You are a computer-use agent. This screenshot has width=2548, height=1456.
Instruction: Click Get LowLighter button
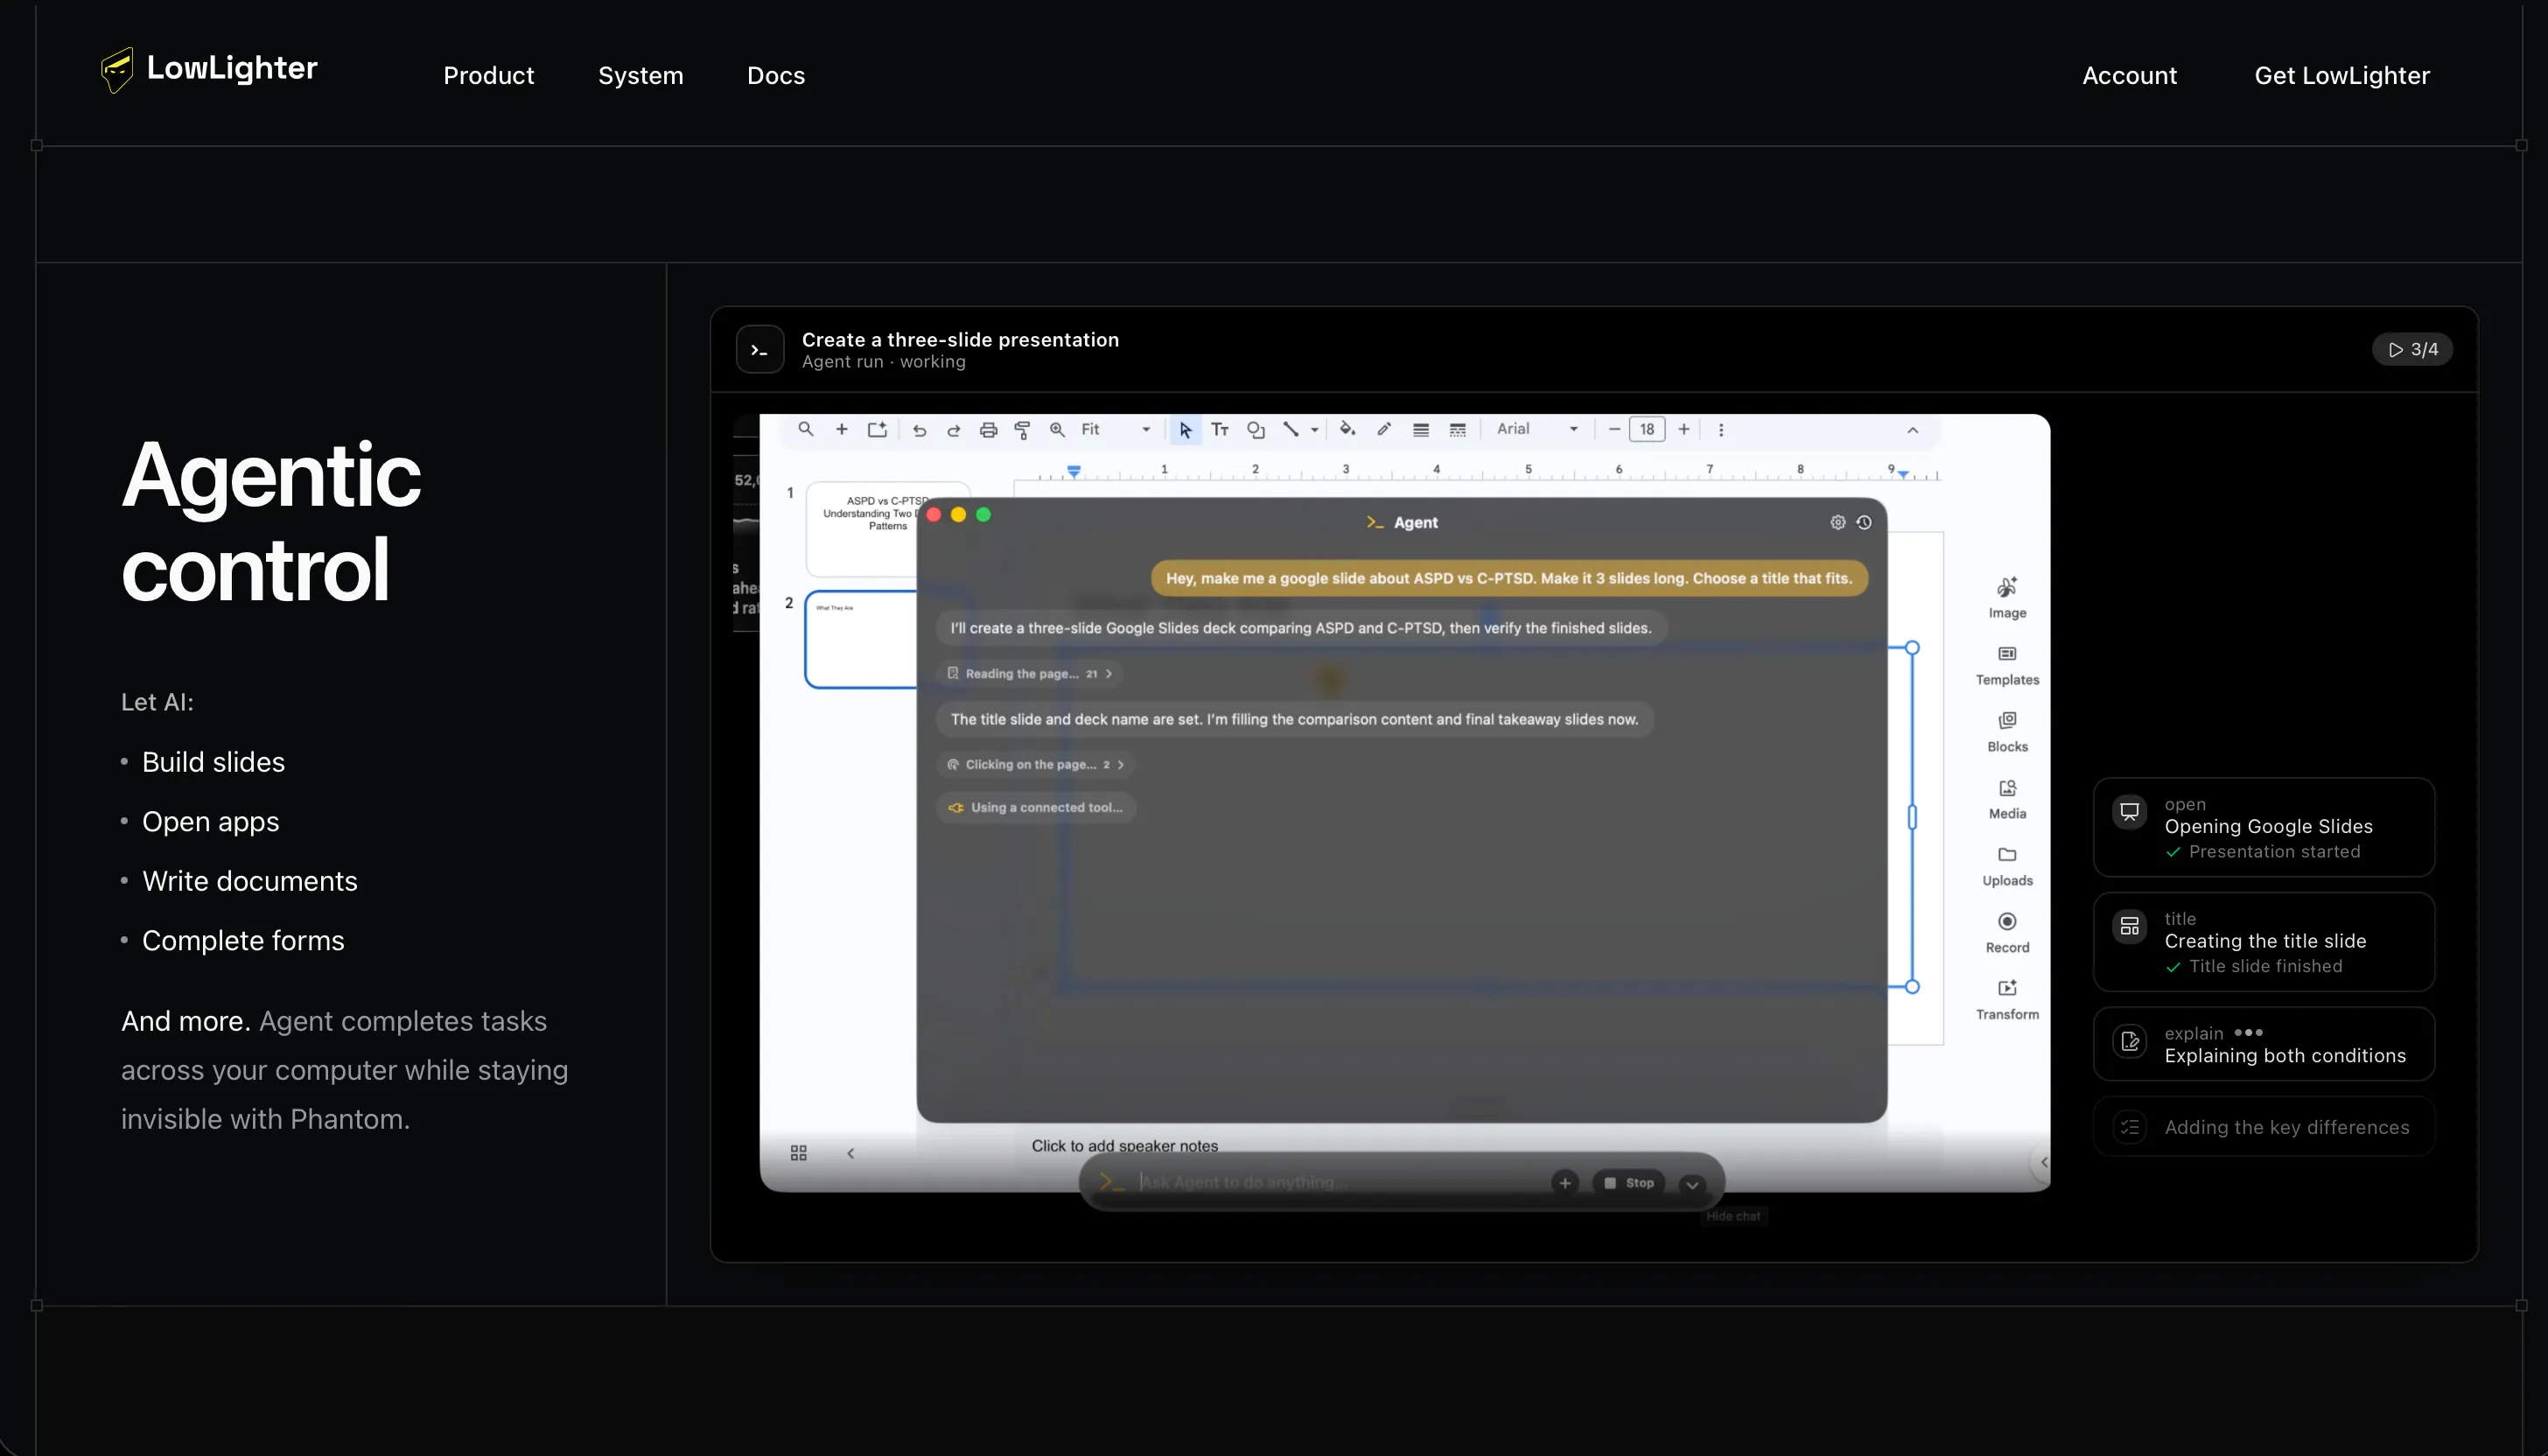2341,75
